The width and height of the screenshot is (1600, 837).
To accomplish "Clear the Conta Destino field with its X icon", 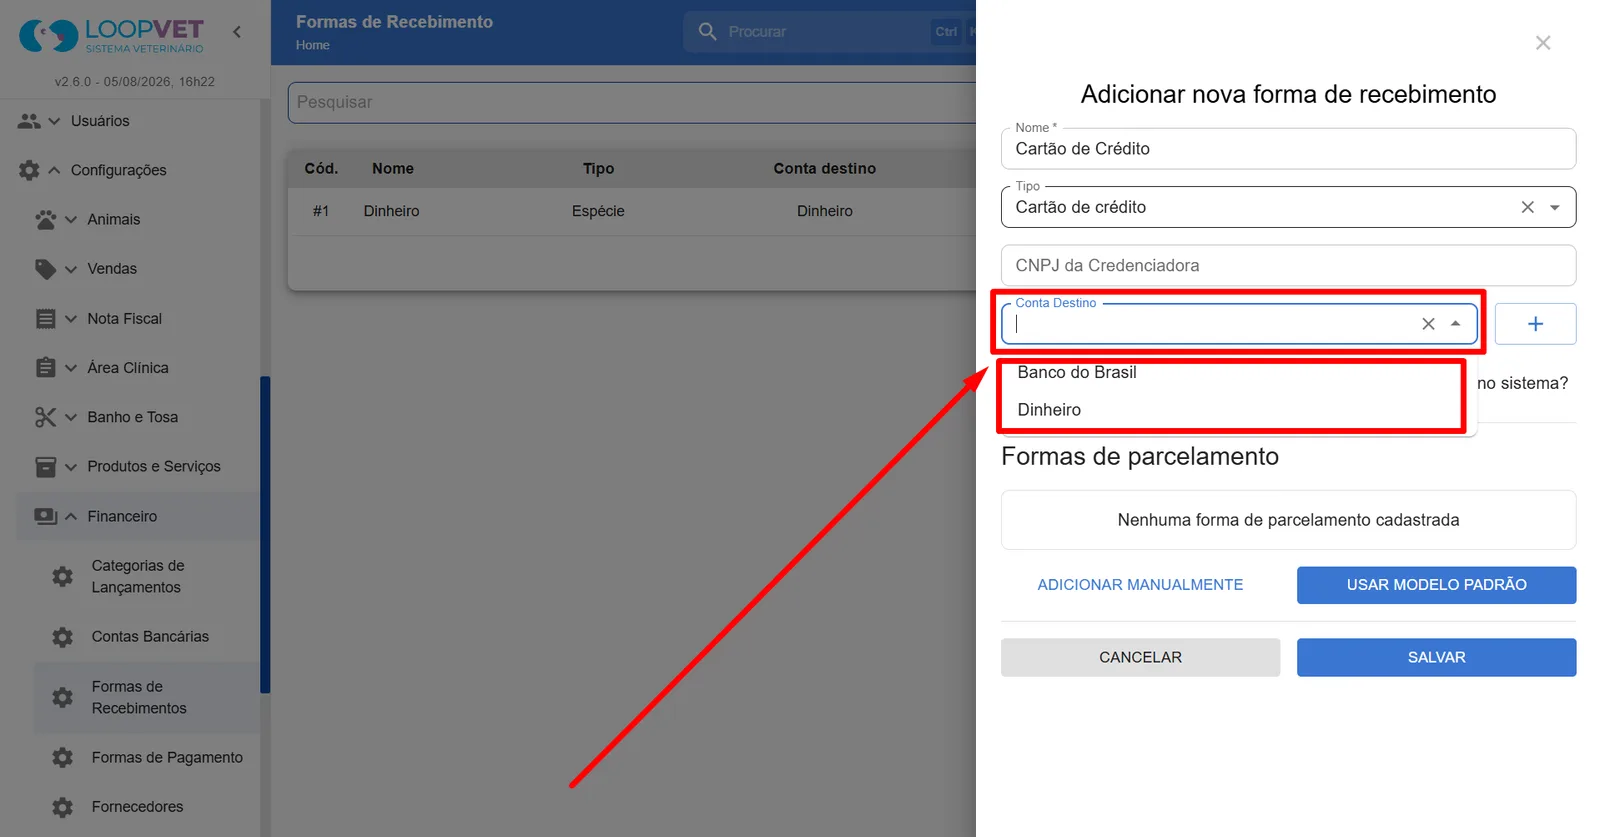I will pos(1428,324).
